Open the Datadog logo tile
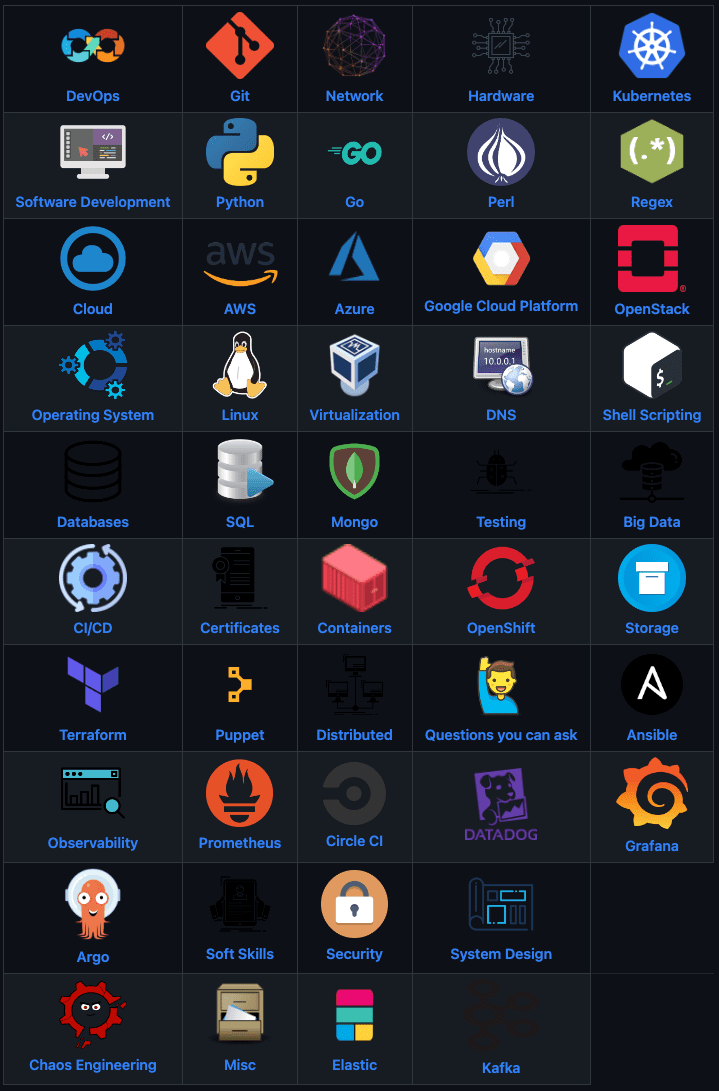The width and height of the screenshot is (719, 1091). (501, 805)
